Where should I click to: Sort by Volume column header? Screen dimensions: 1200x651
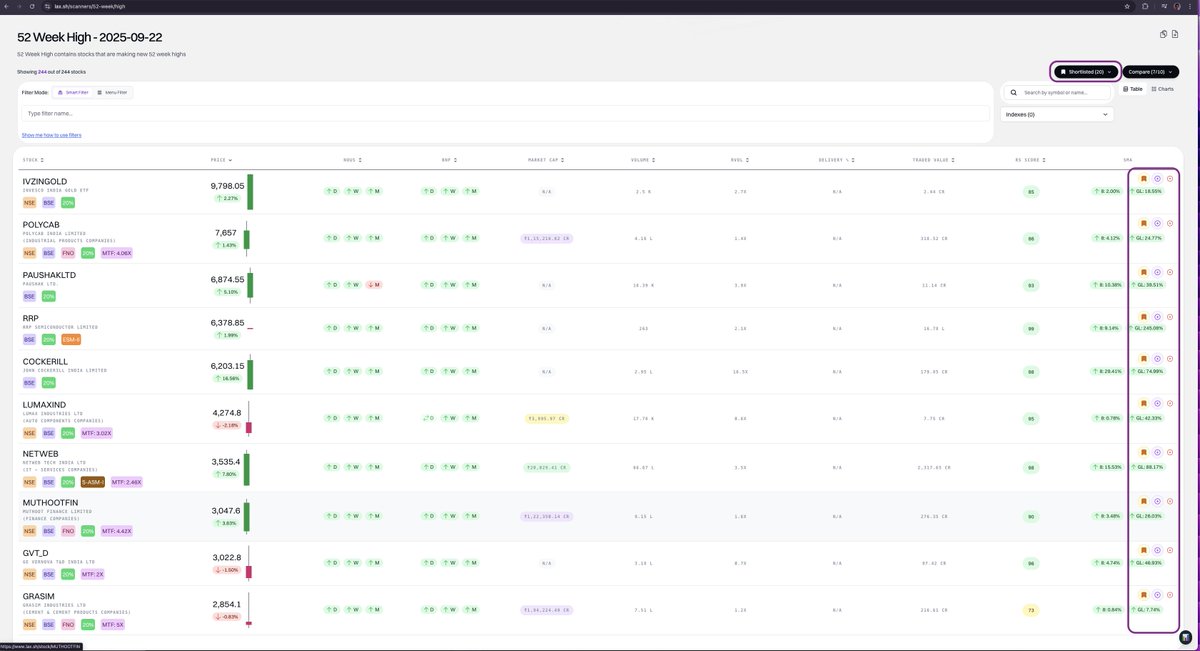click(642, 160)
